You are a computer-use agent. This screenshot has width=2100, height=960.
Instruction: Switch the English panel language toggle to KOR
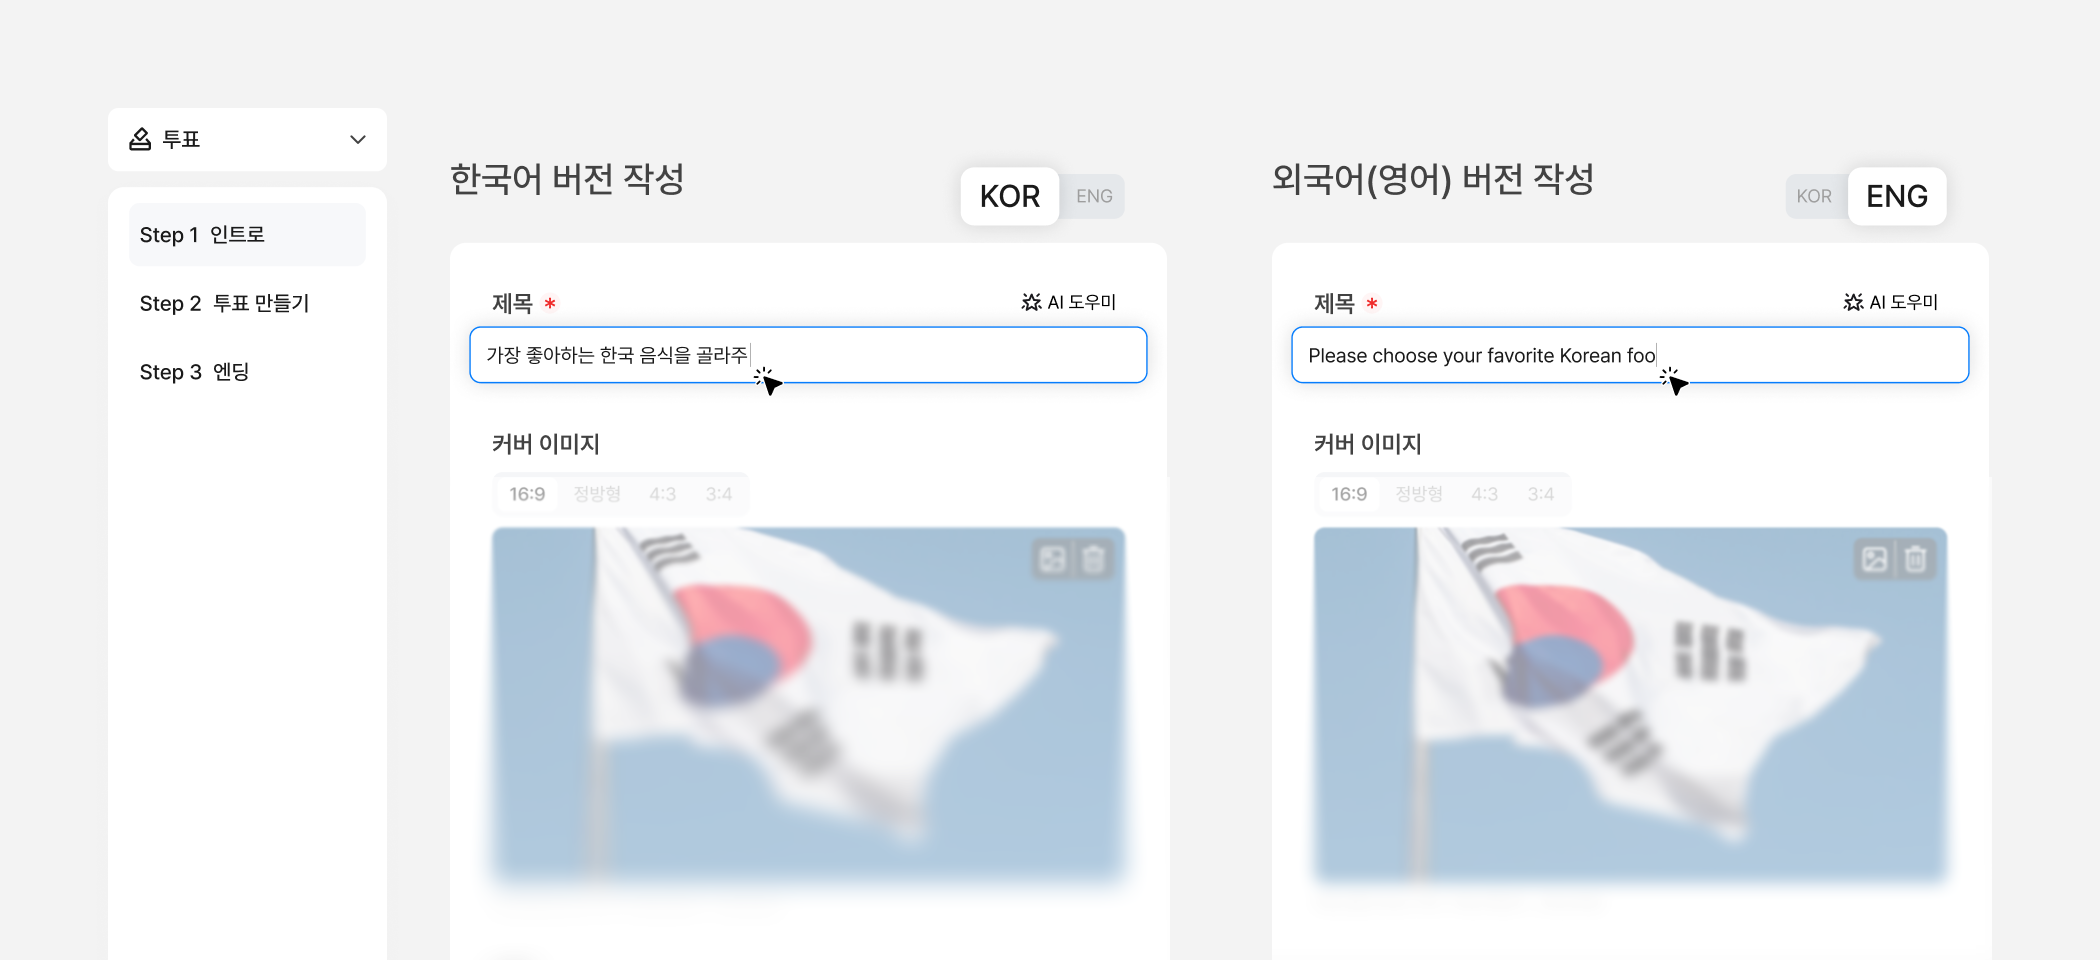point(1814,196)
